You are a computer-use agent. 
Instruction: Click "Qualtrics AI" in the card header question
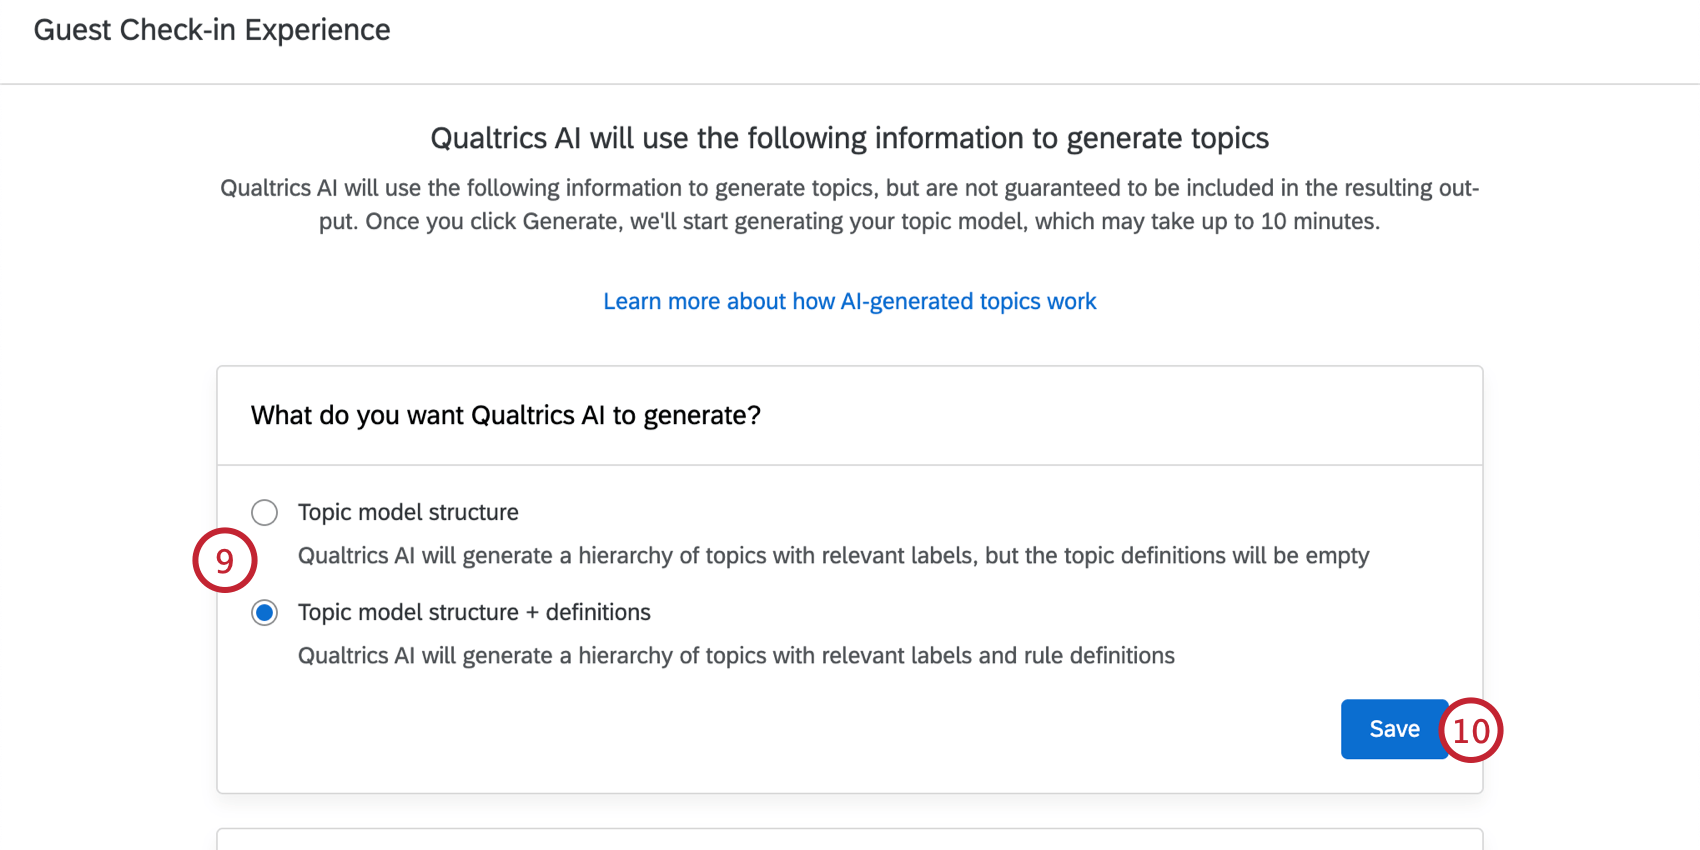(x=538, y=415)
